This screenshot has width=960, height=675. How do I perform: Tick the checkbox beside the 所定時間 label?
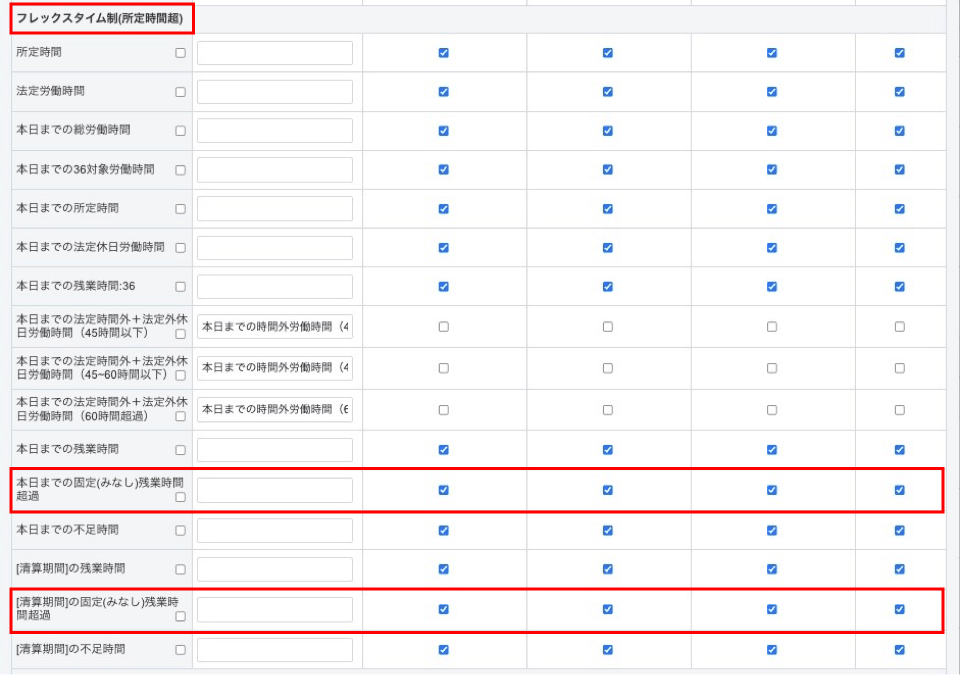pyautogui.click(x=180, y=53)
